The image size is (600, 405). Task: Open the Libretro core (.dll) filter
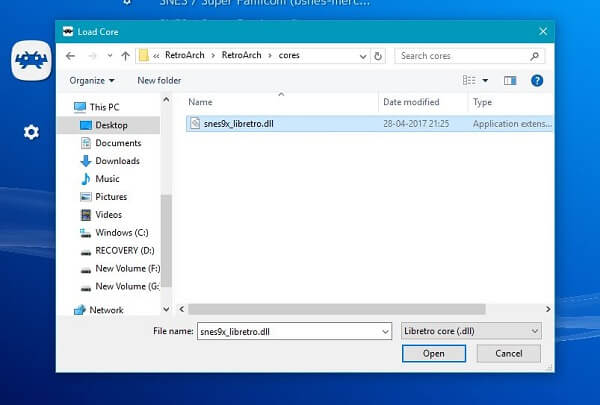471,331
